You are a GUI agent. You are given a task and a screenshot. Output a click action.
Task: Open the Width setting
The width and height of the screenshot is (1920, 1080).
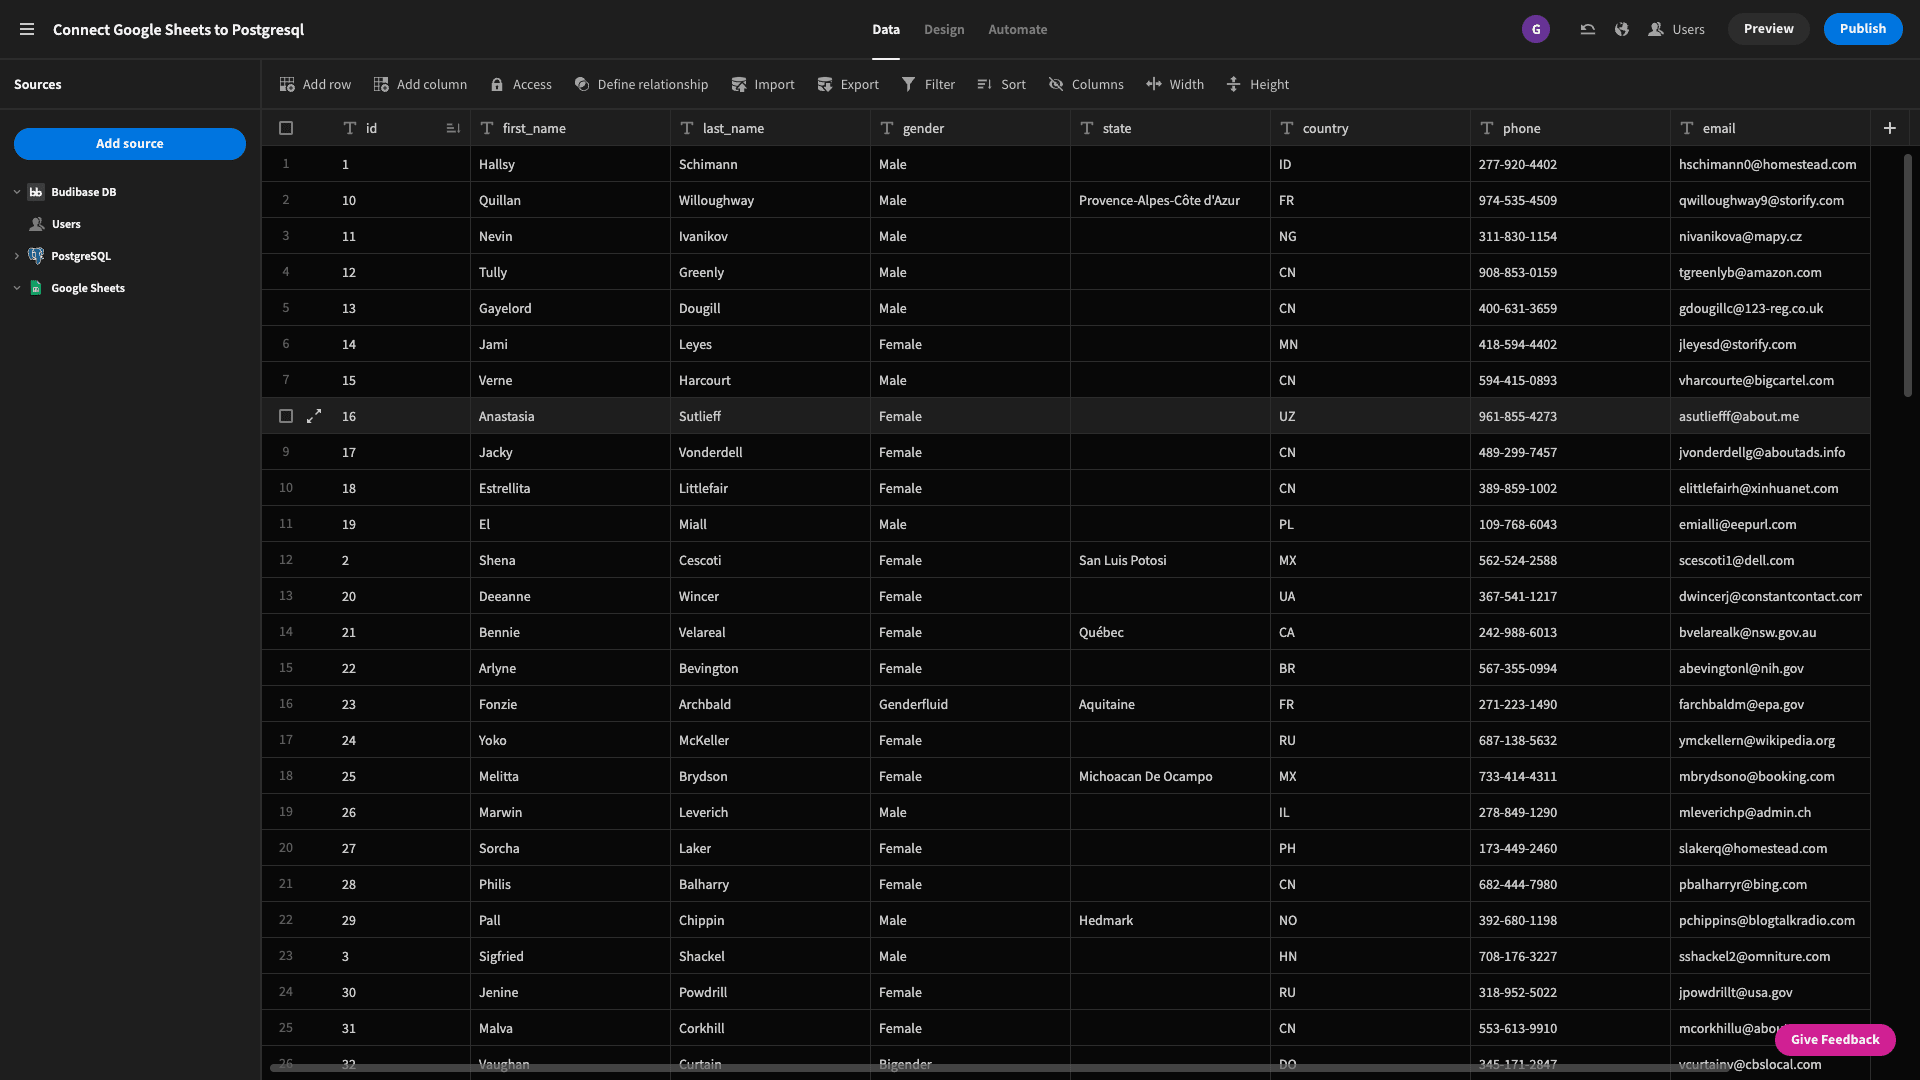coord(1175,84)
